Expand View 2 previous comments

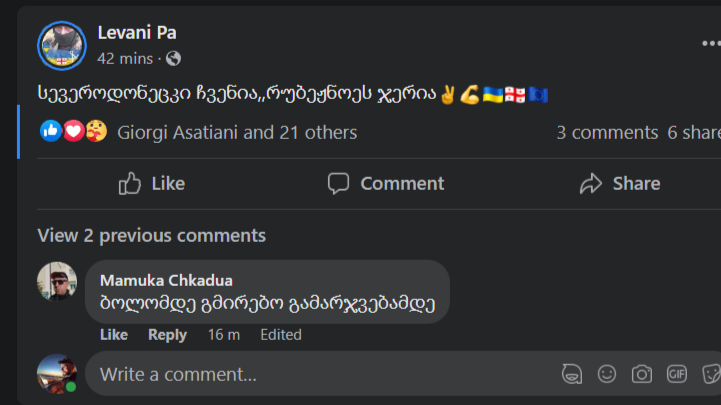[x=151, y=236]
